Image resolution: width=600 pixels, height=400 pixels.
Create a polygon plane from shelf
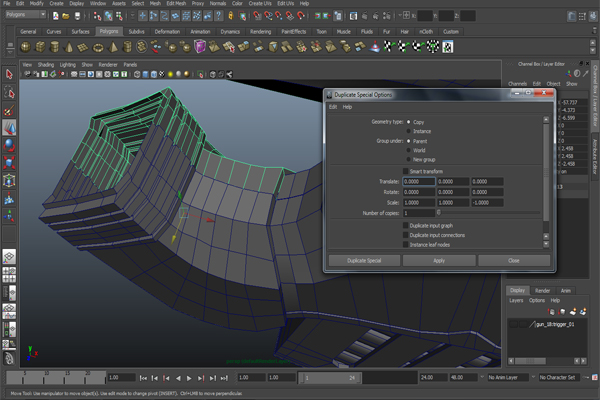click(83, 47)
